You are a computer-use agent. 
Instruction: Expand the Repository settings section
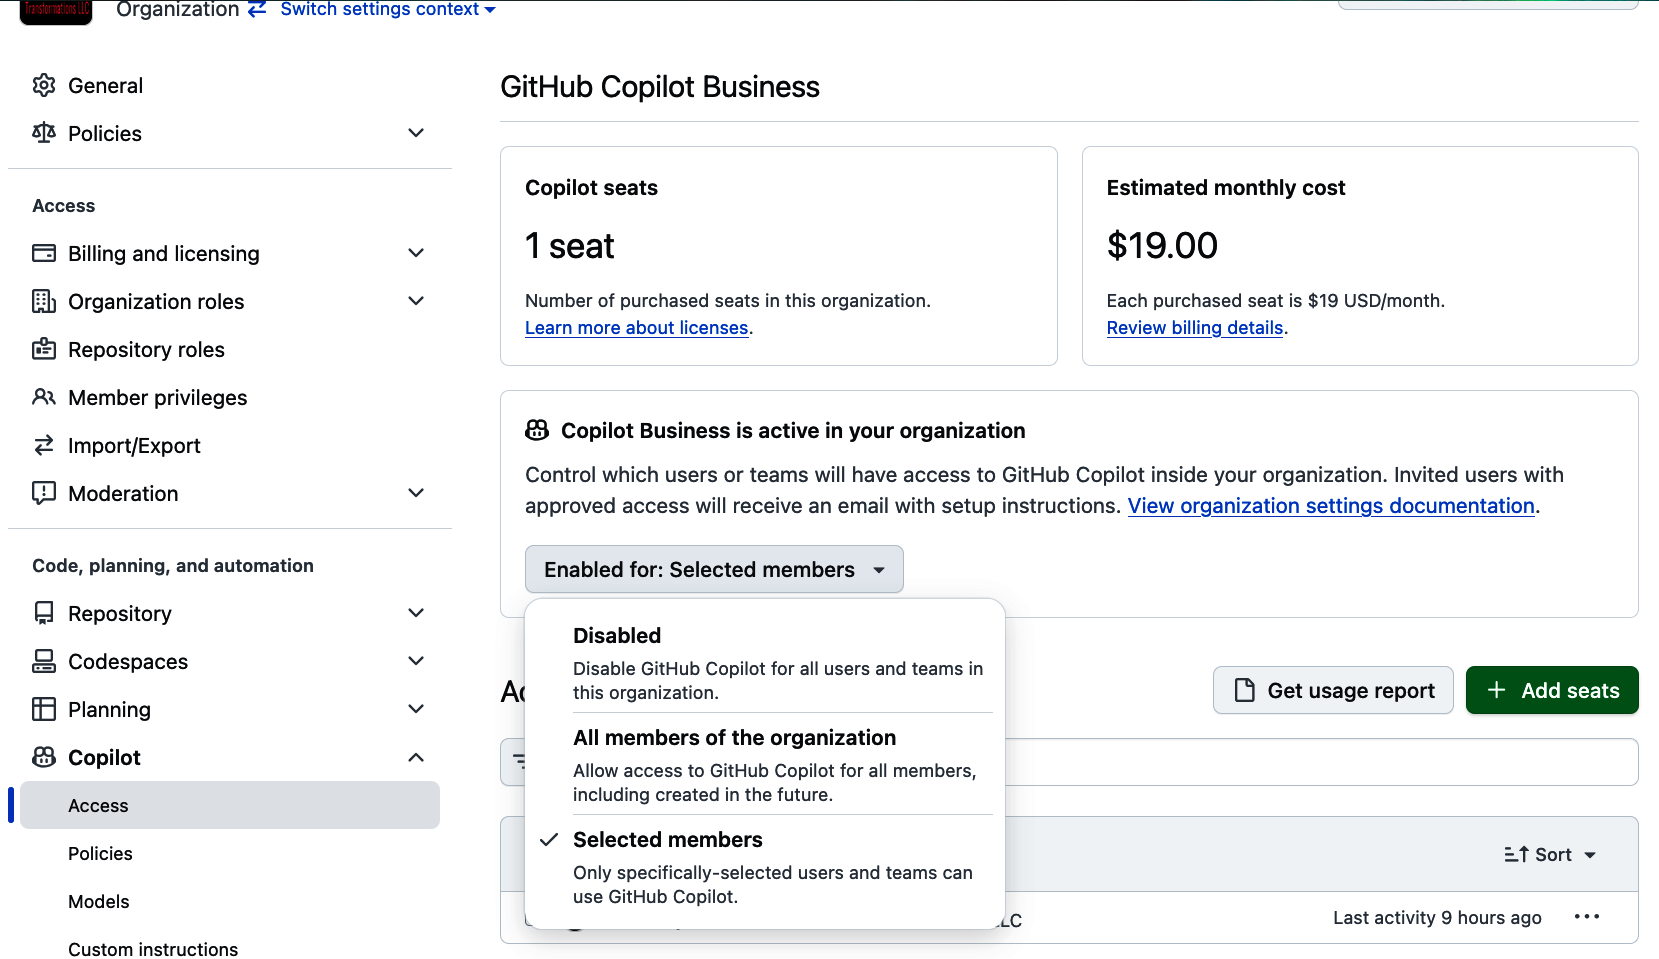(x=416, y=613)
